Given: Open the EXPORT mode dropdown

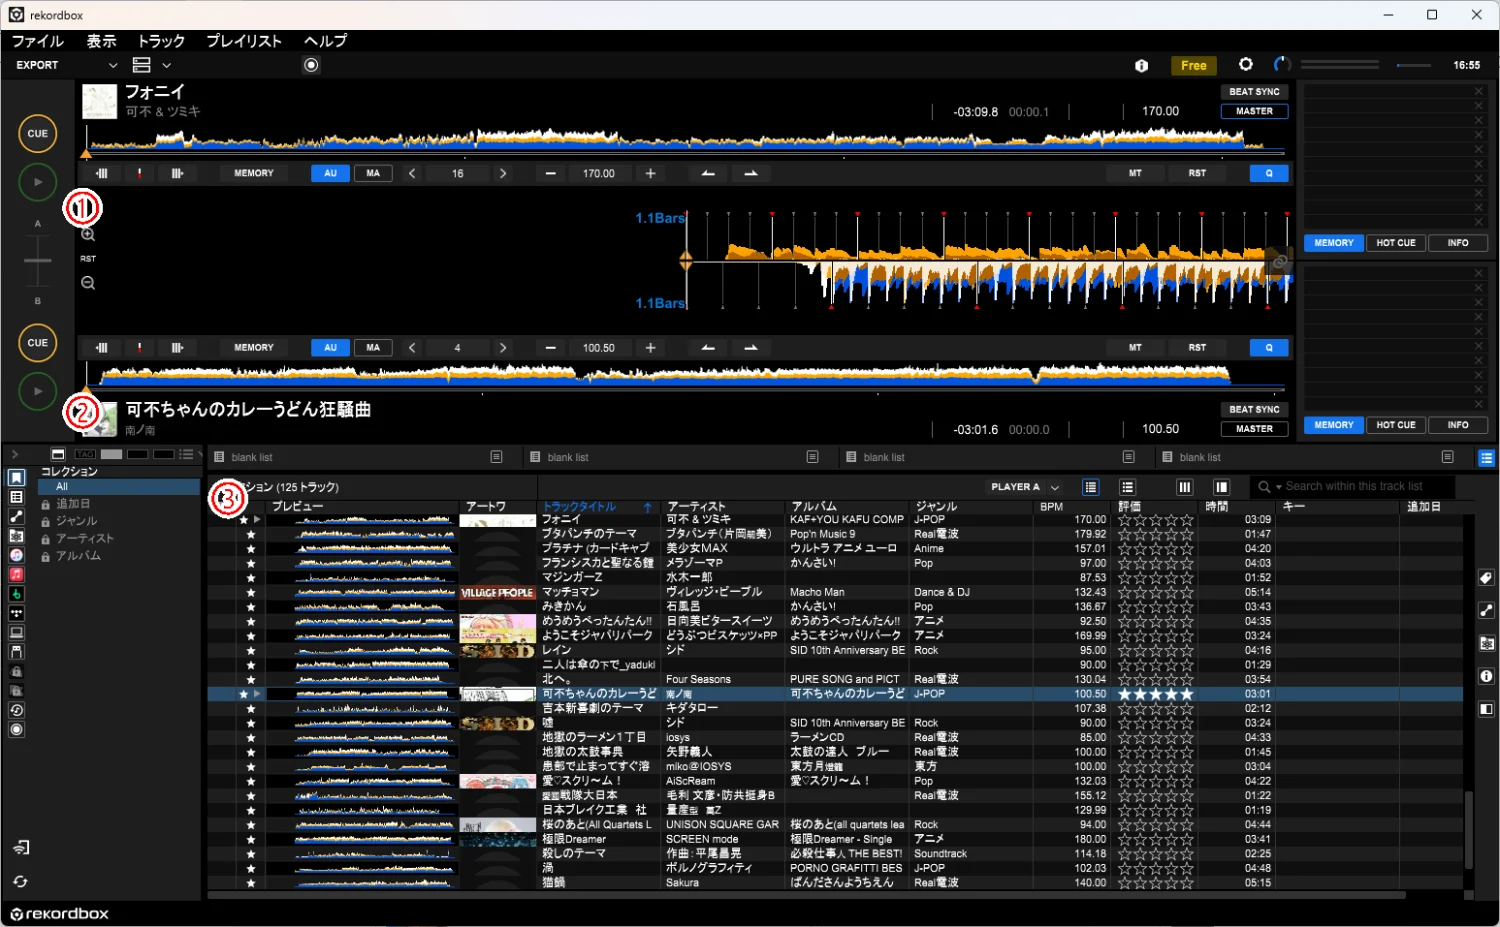Looking at the screenshot, I should [x=66, y=65].
